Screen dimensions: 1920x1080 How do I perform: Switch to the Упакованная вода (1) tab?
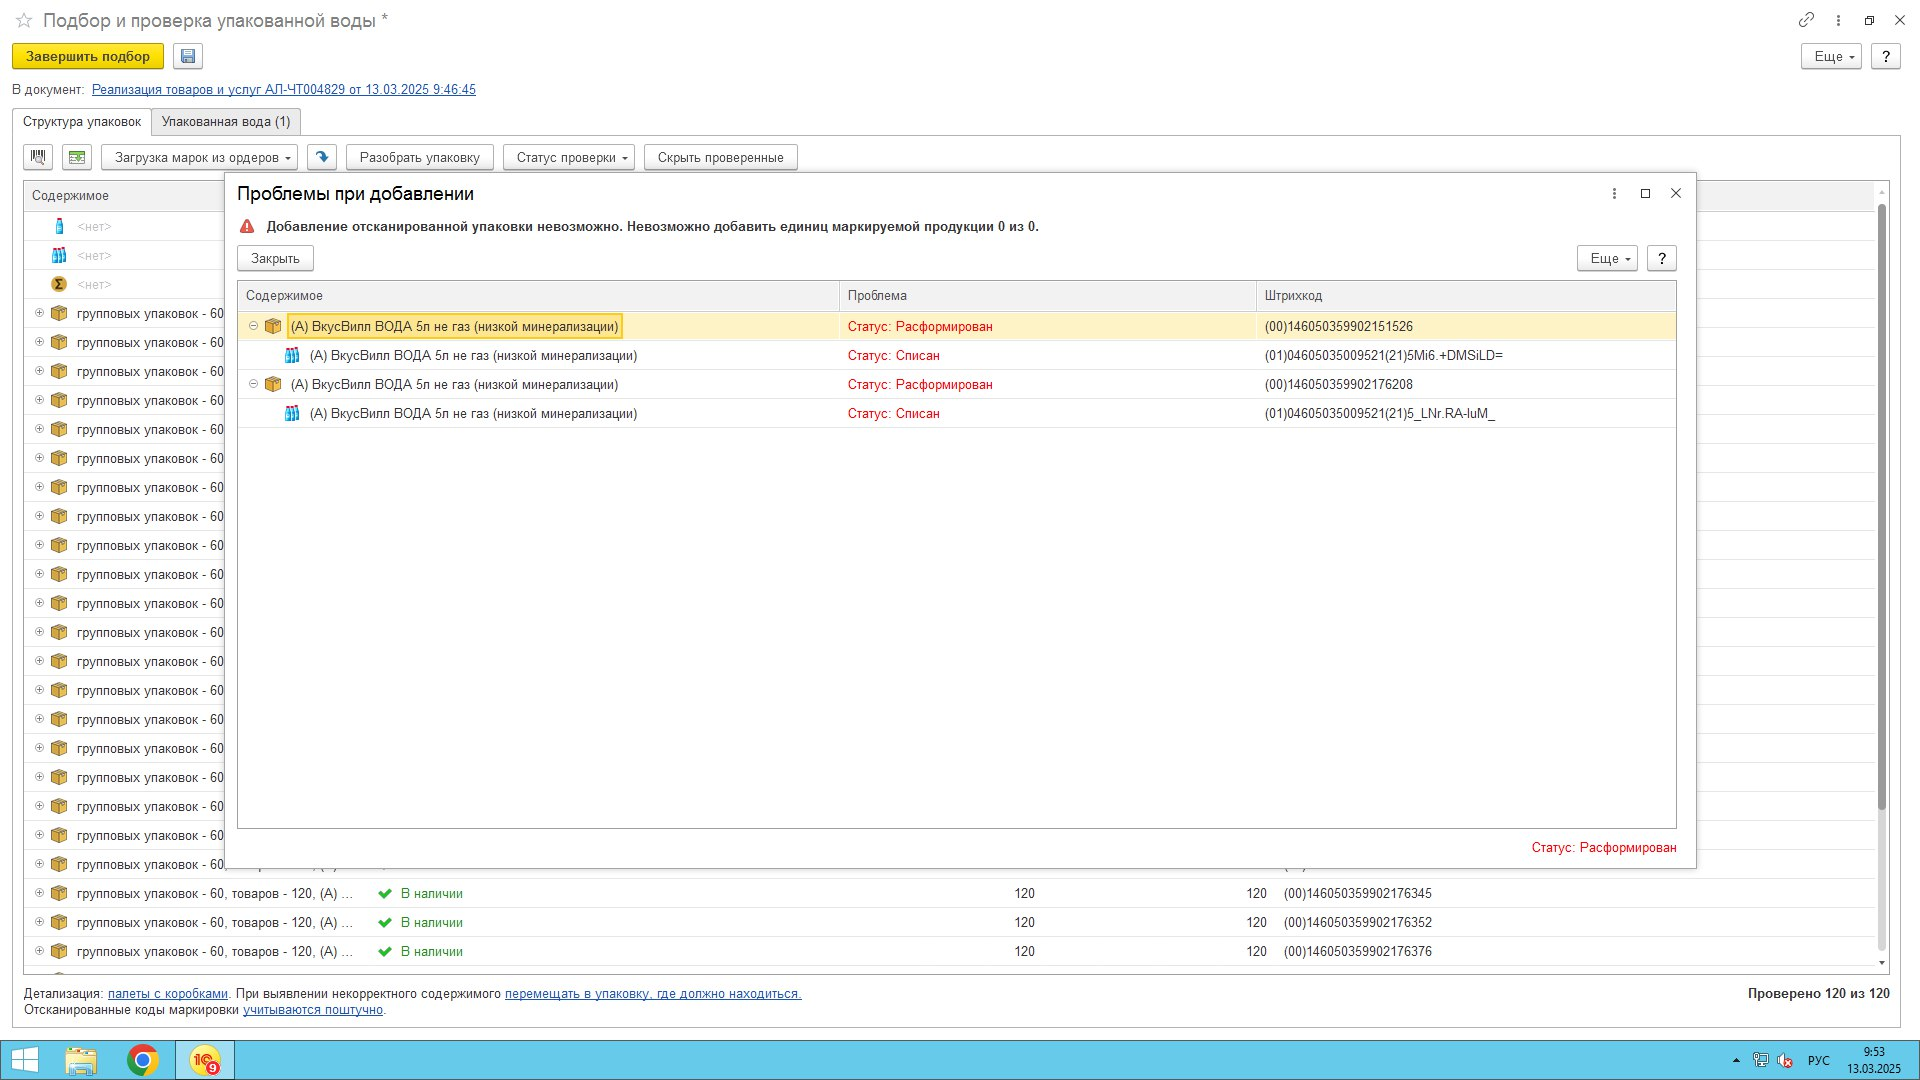pos(226,121)
